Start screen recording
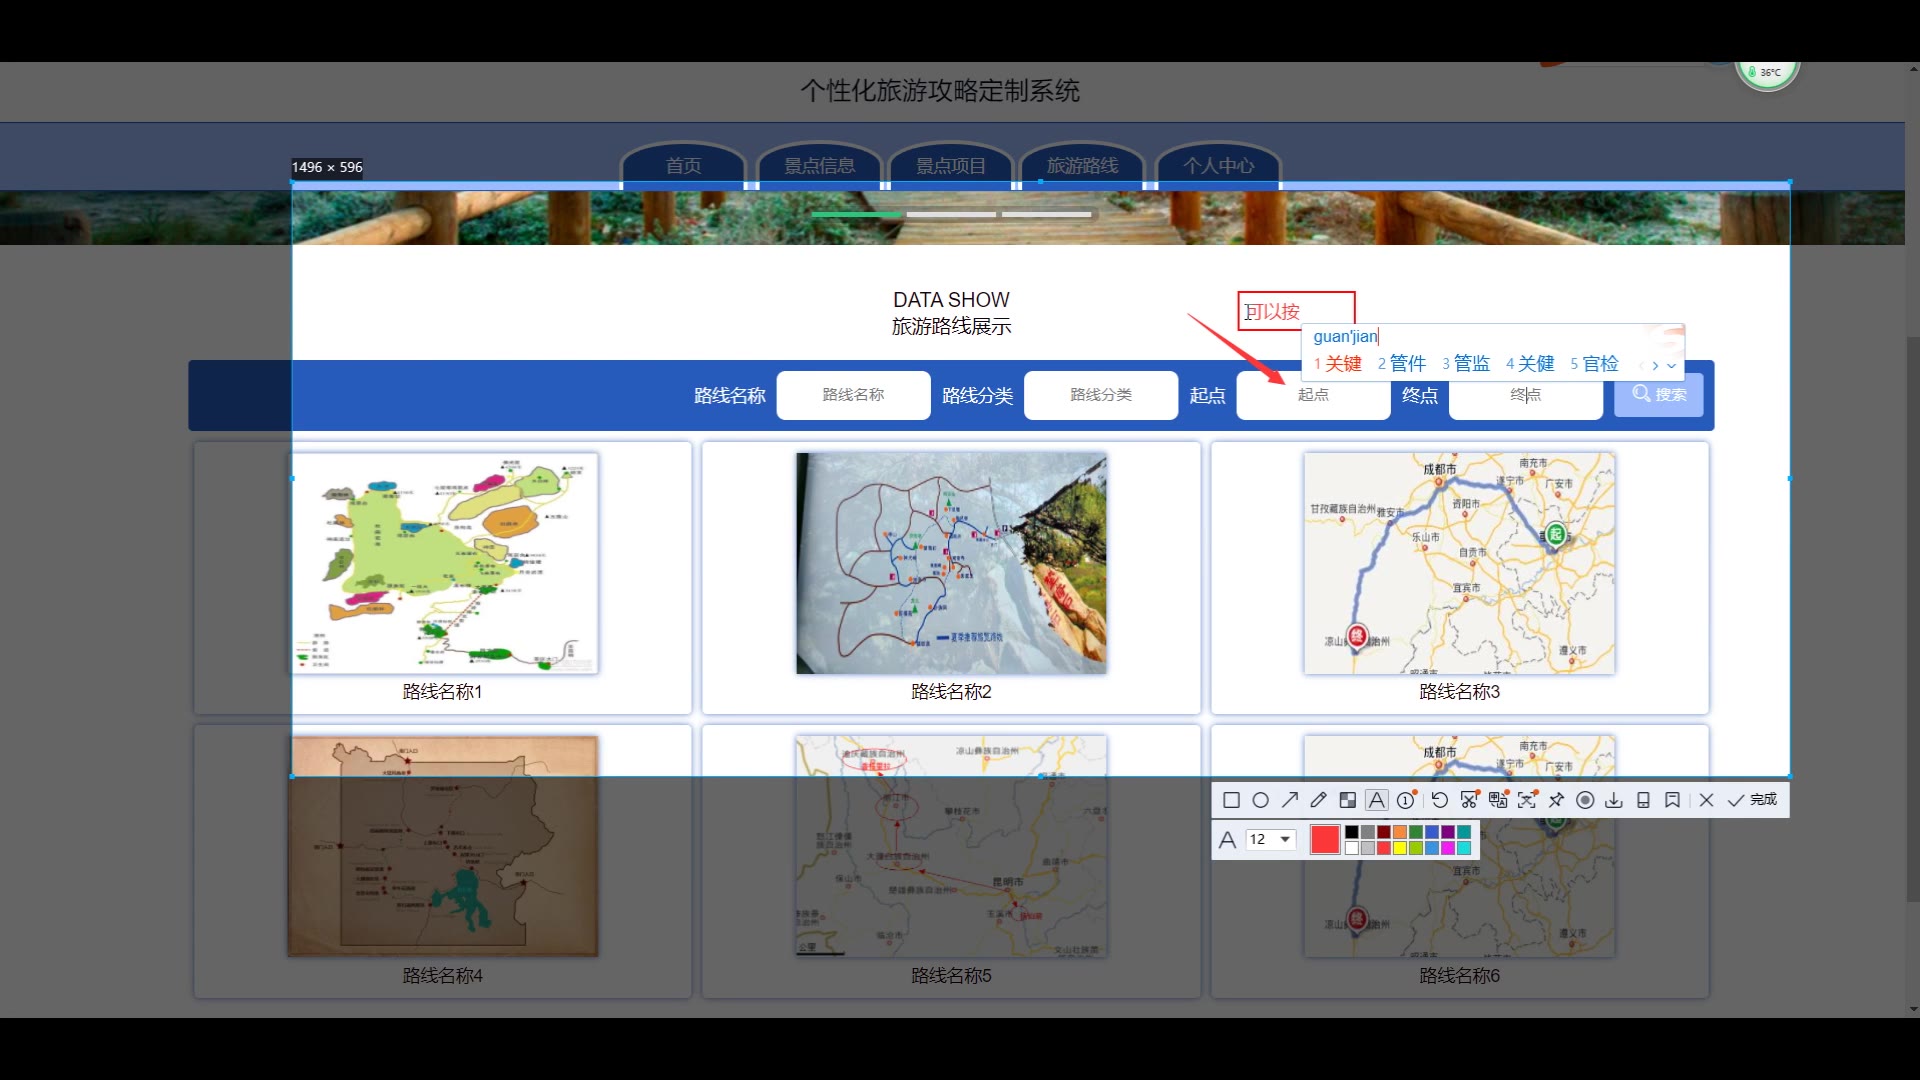 tap(1585, 800)
